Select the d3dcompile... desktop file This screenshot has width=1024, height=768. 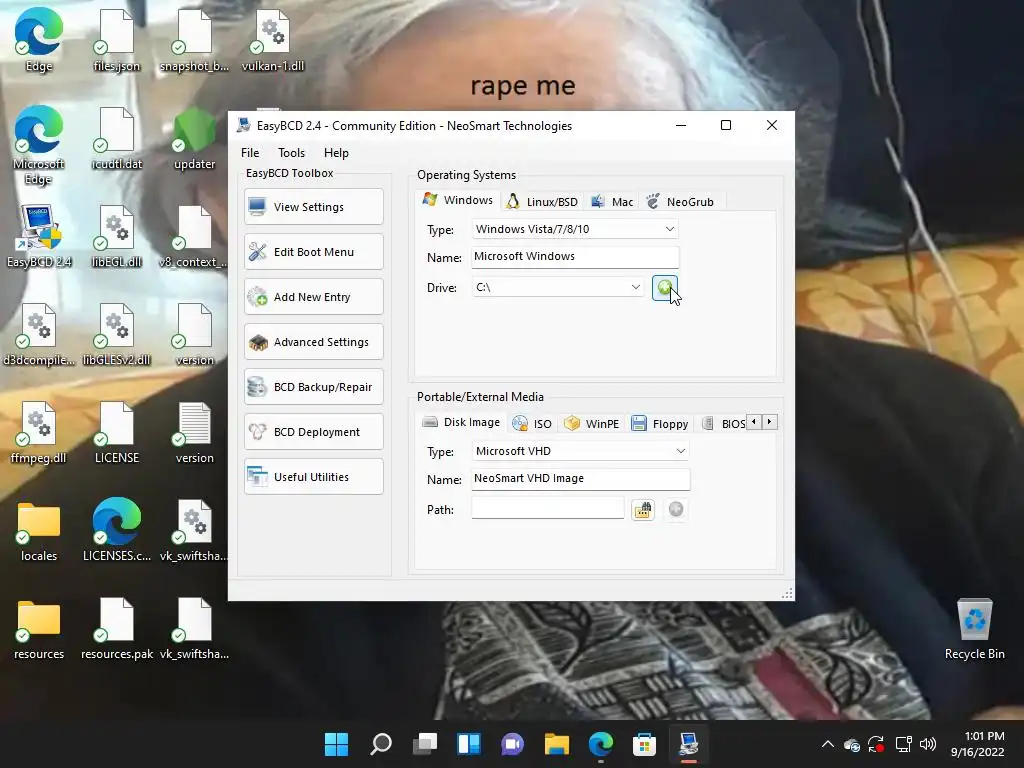pos(39,334)
